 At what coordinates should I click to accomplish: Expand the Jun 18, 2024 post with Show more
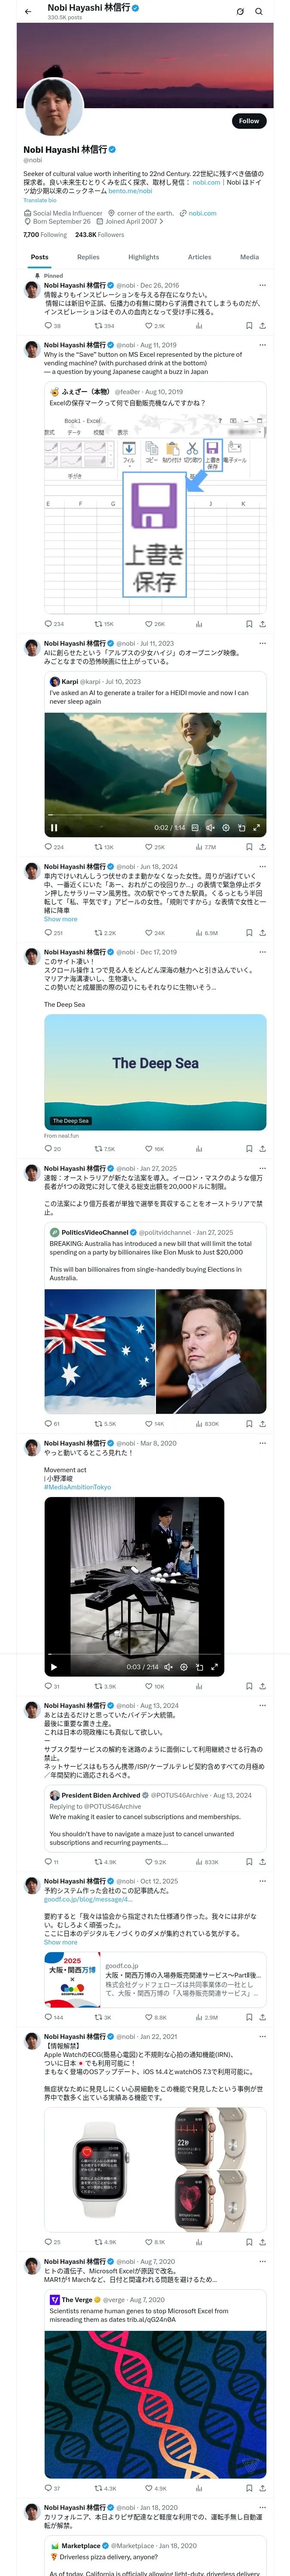click(x=60, y=919)
